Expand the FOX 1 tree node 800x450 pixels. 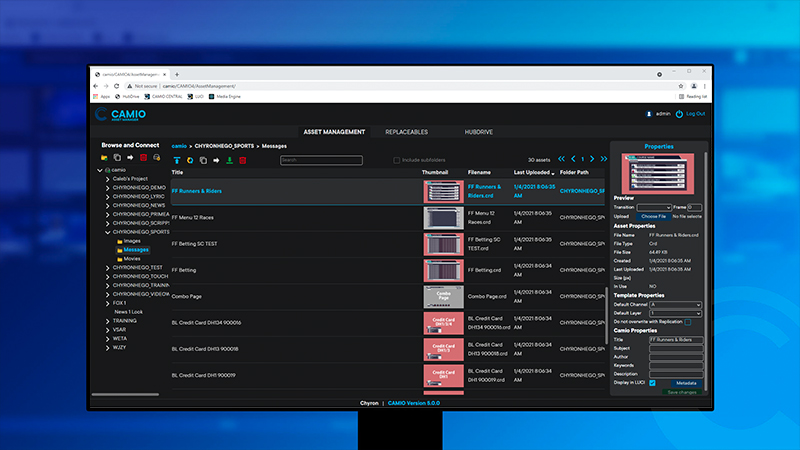108,303
